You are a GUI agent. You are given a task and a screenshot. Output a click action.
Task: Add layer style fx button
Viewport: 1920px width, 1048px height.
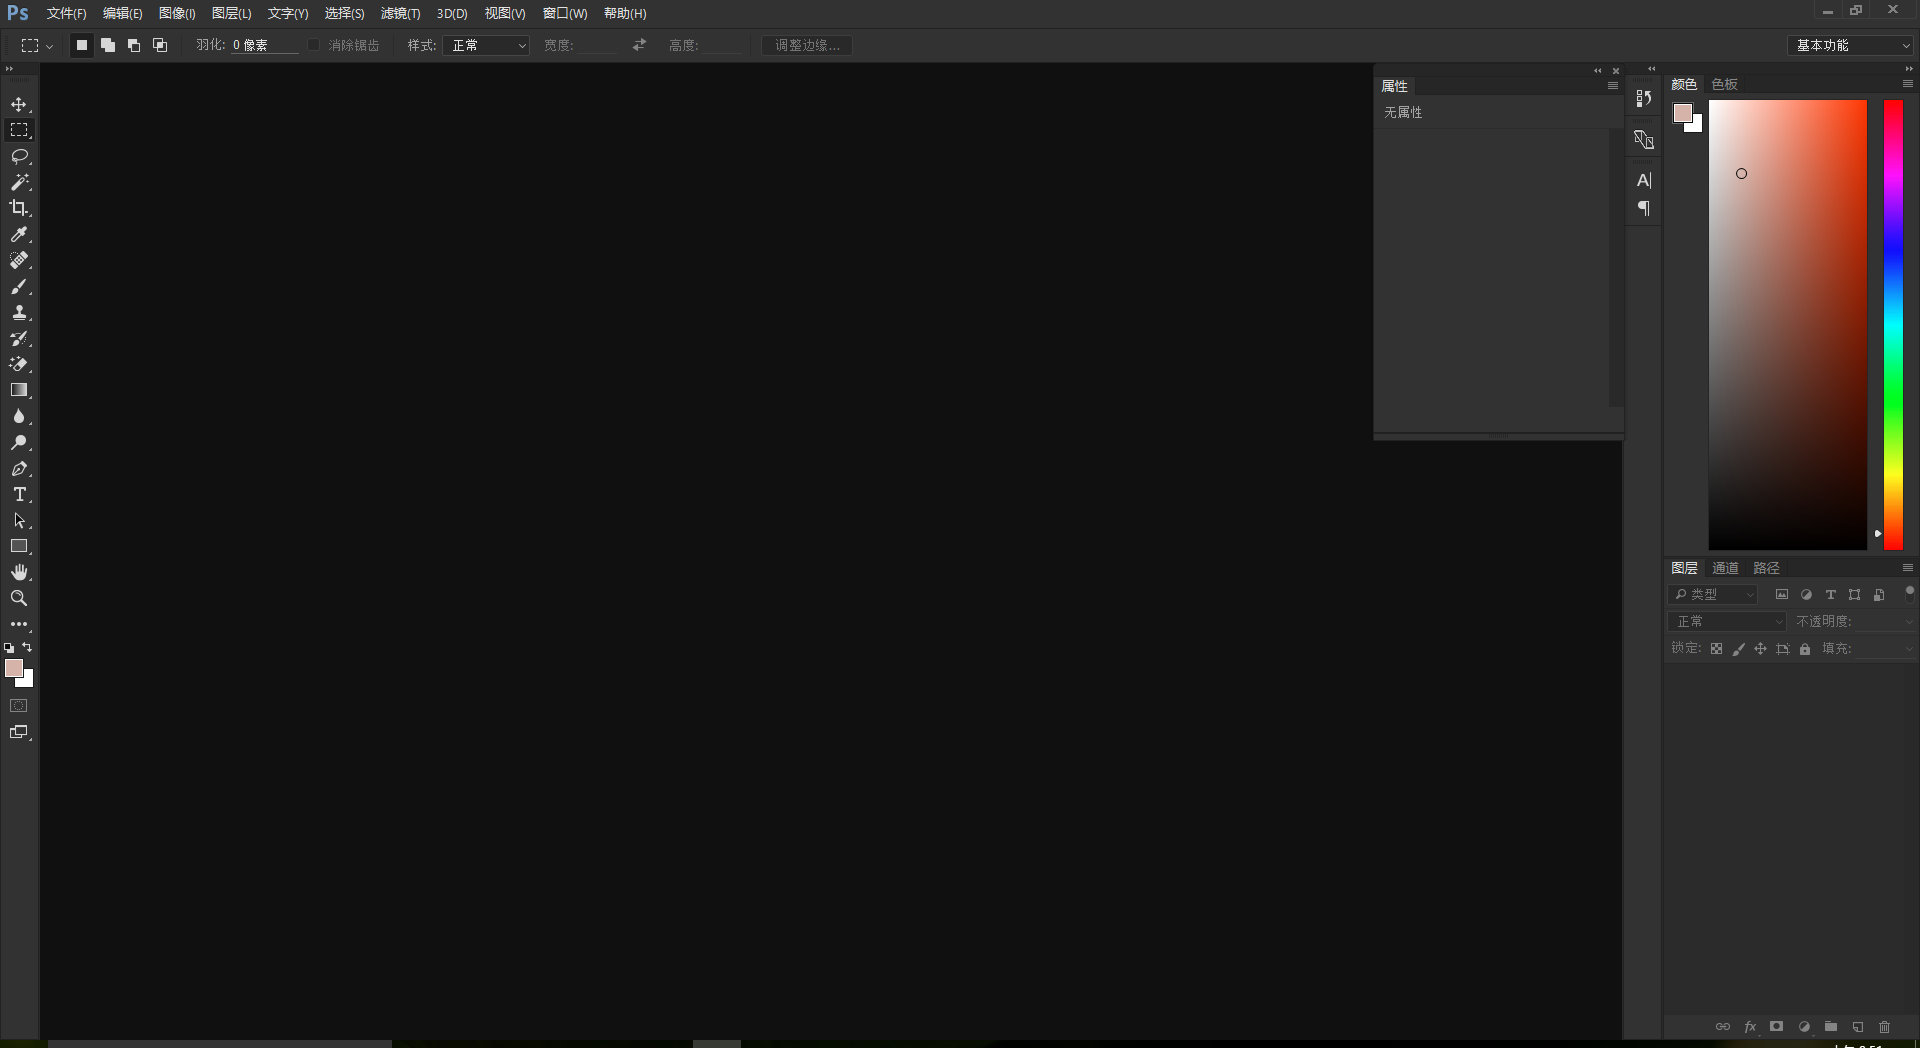(x=1750, y=1027)
